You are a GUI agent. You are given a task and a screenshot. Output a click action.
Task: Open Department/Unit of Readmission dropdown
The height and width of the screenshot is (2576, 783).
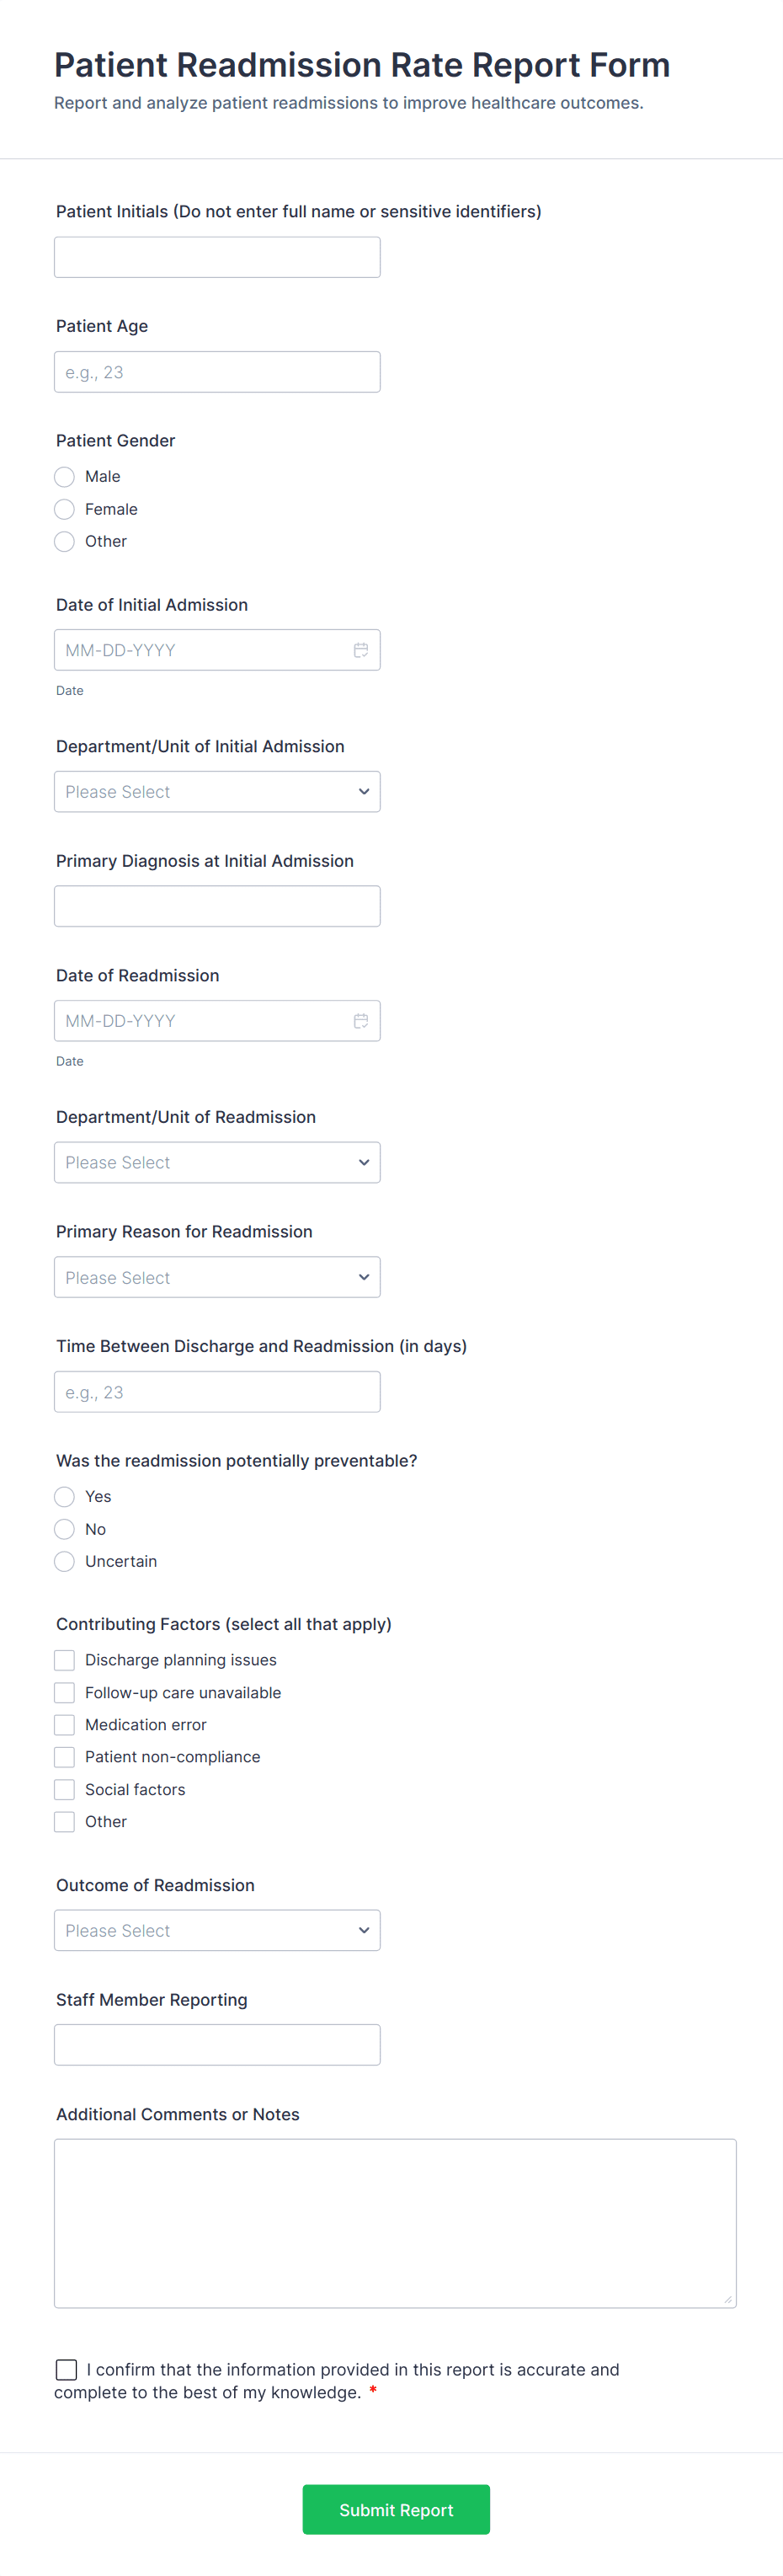click(217, 1162)
